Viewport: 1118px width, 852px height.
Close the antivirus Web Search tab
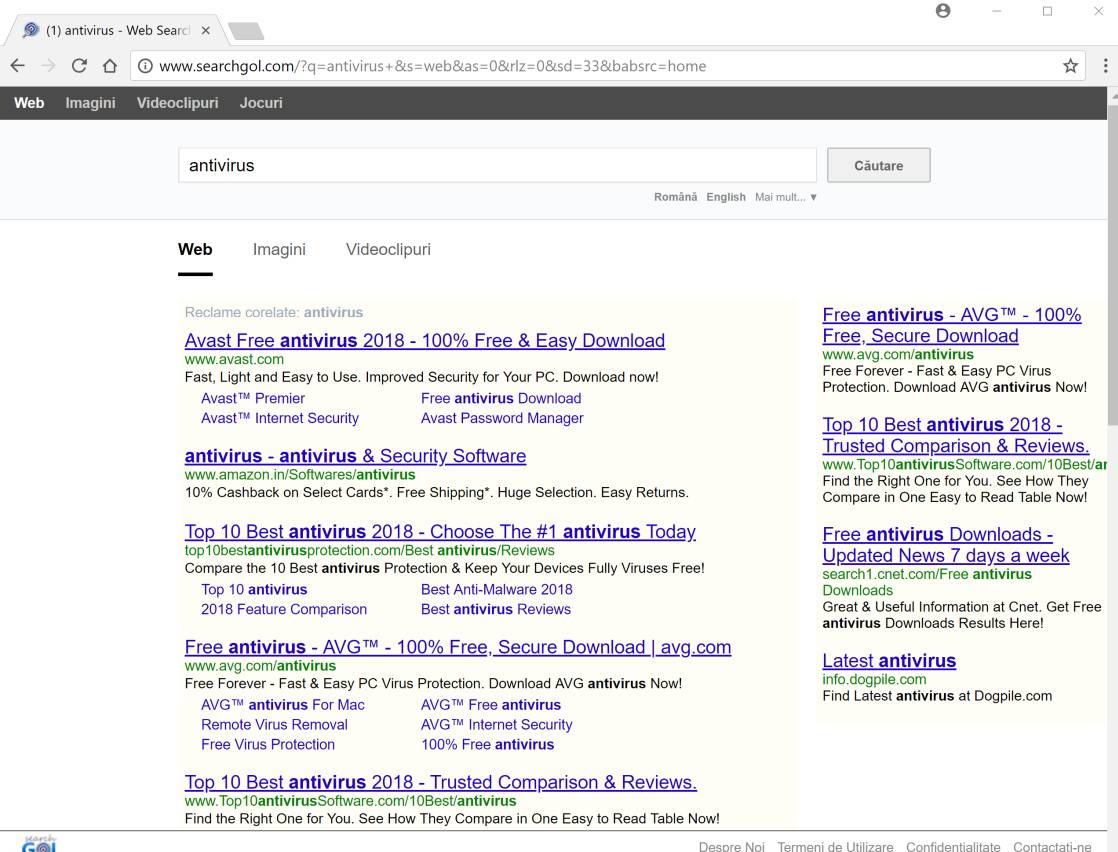[x=205, y=31]
